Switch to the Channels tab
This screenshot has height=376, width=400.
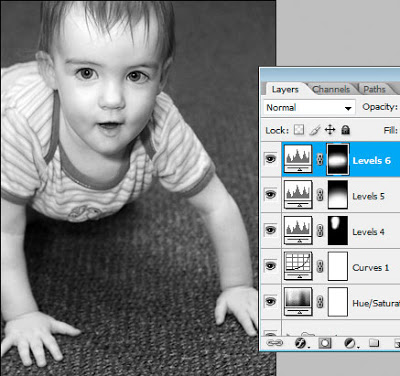(331, 89)
